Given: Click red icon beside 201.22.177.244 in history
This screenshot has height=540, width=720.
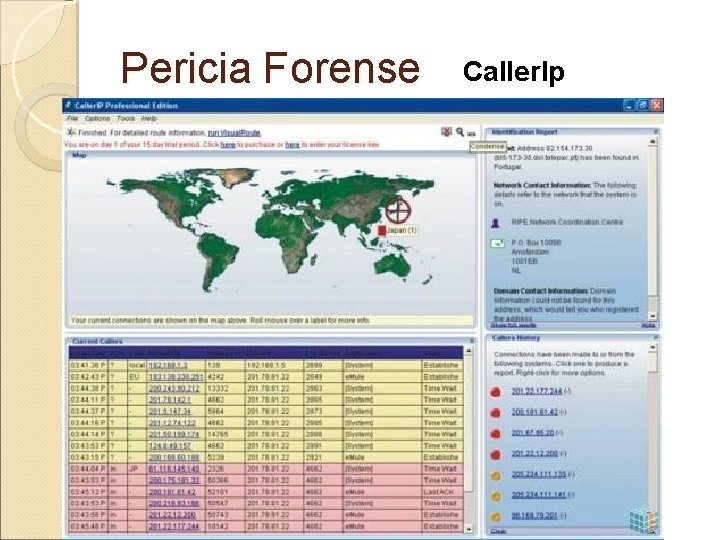Looking at the screenshot, I should (x=495, y=392).
